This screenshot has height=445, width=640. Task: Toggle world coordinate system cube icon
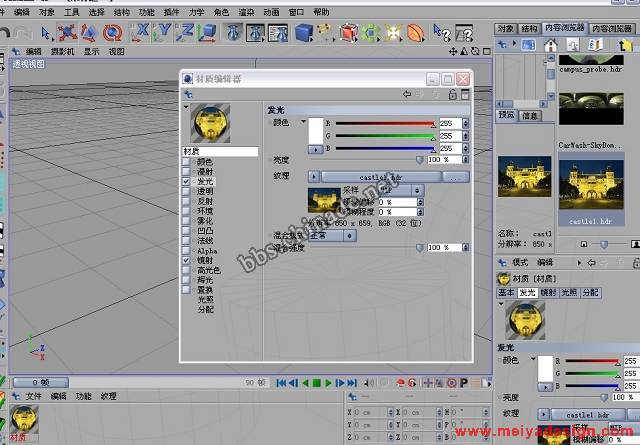click(x=207, y=33)
